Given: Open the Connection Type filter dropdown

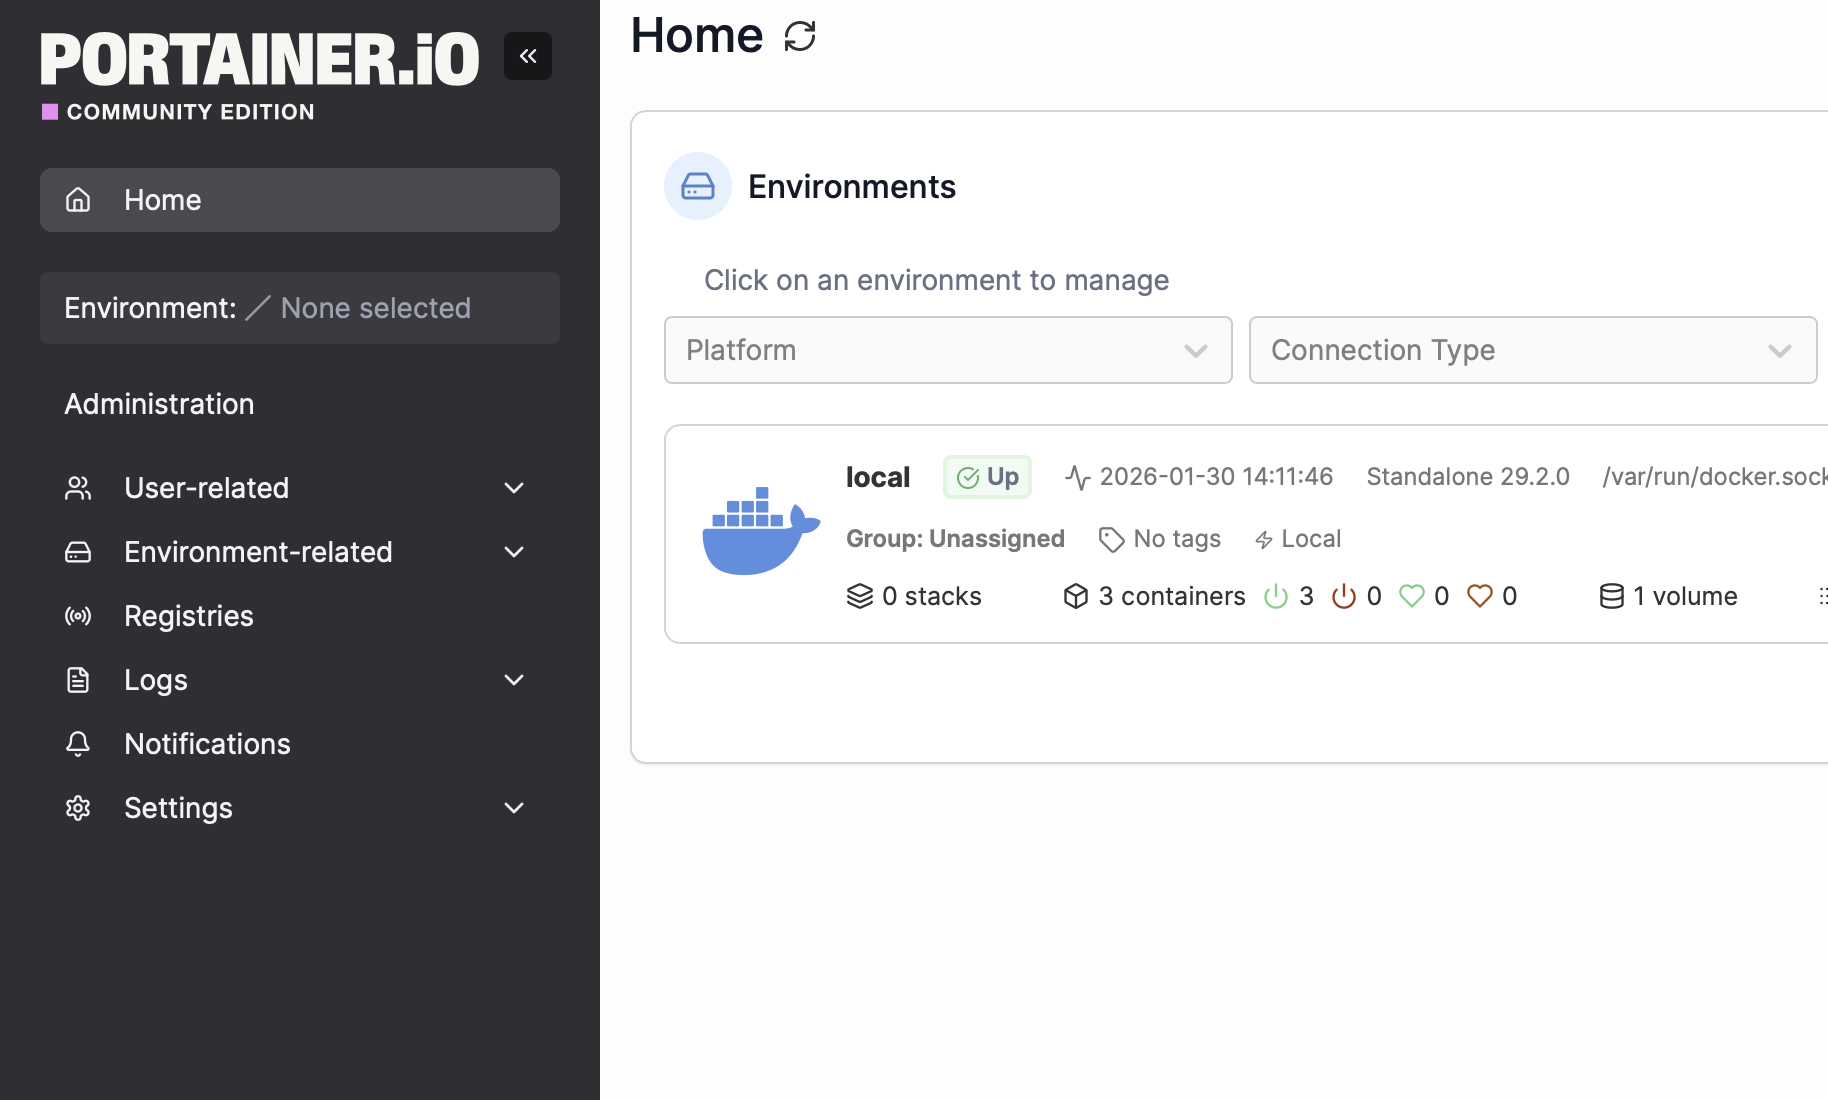Looking at the screenshot, I should point(1531,350).
